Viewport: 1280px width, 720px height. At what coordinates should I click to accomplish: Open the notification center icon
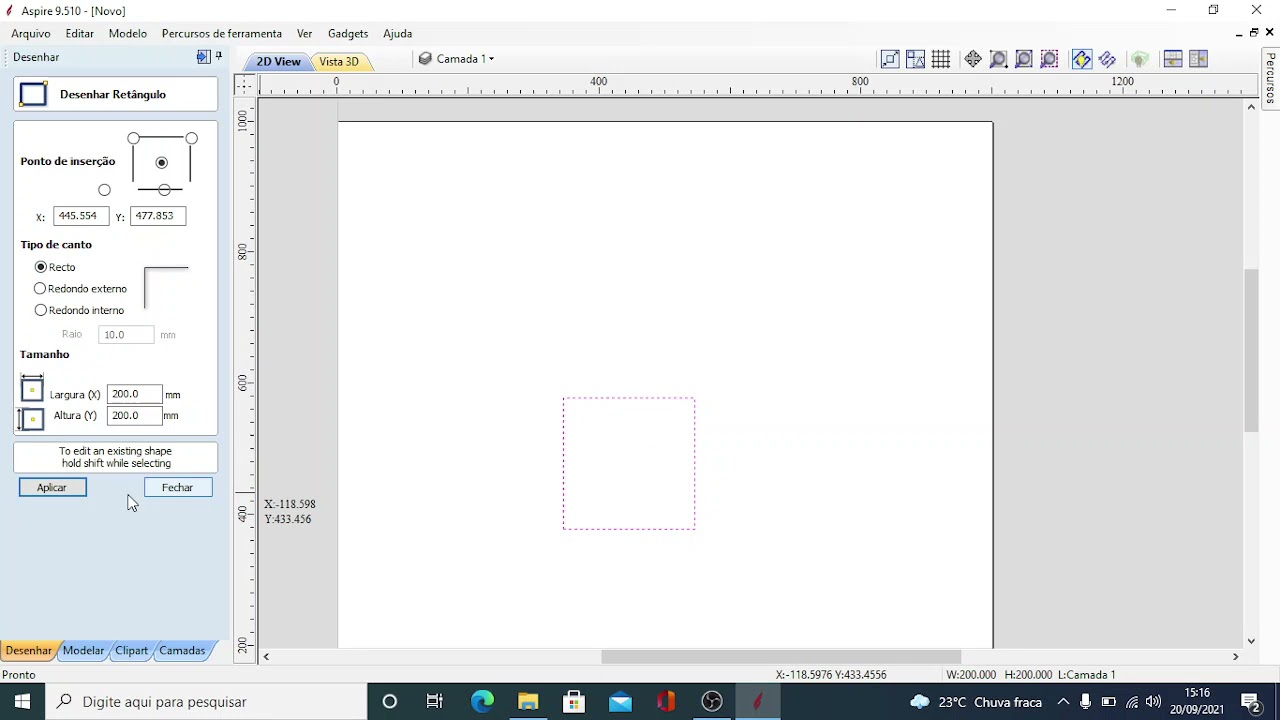click(1250, 701)
